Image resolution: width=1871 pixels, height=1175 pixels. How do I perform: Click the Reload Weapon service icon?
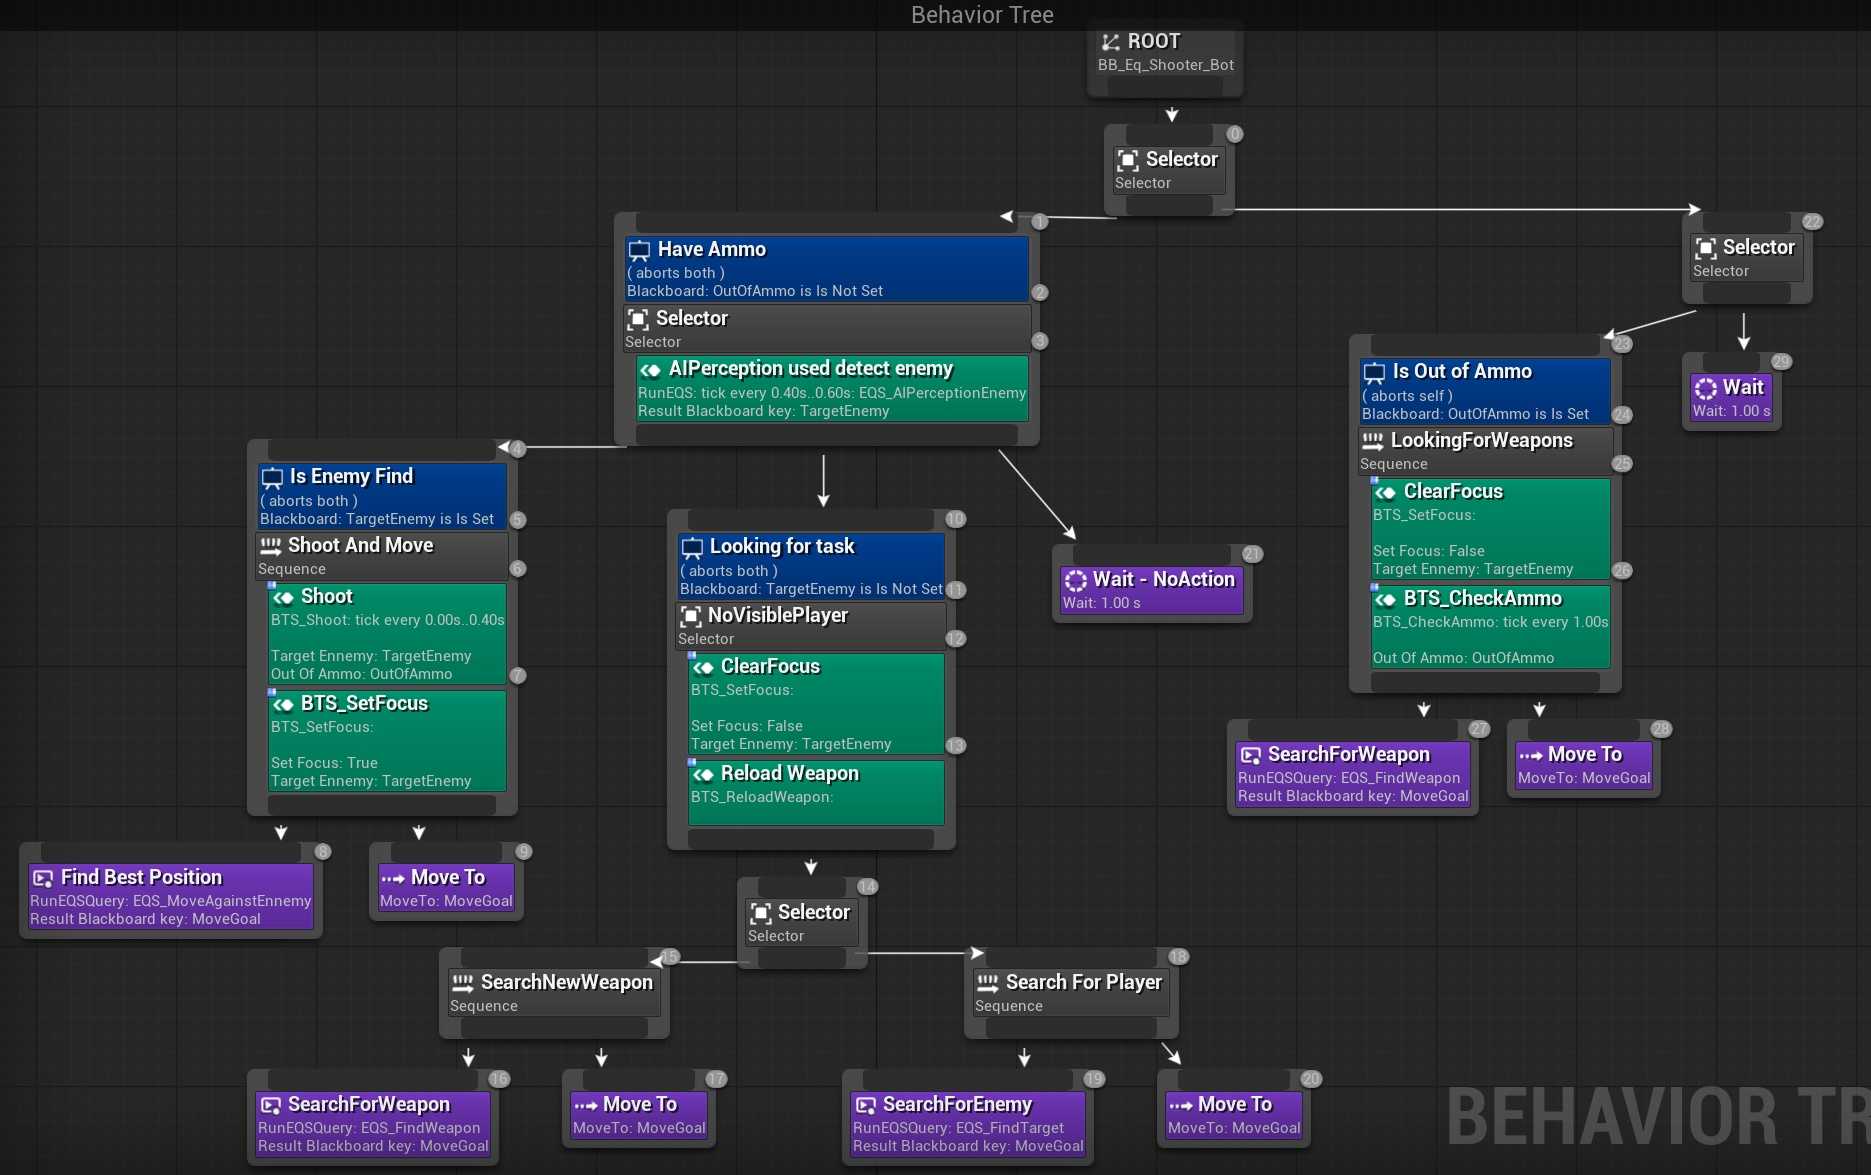704,774
